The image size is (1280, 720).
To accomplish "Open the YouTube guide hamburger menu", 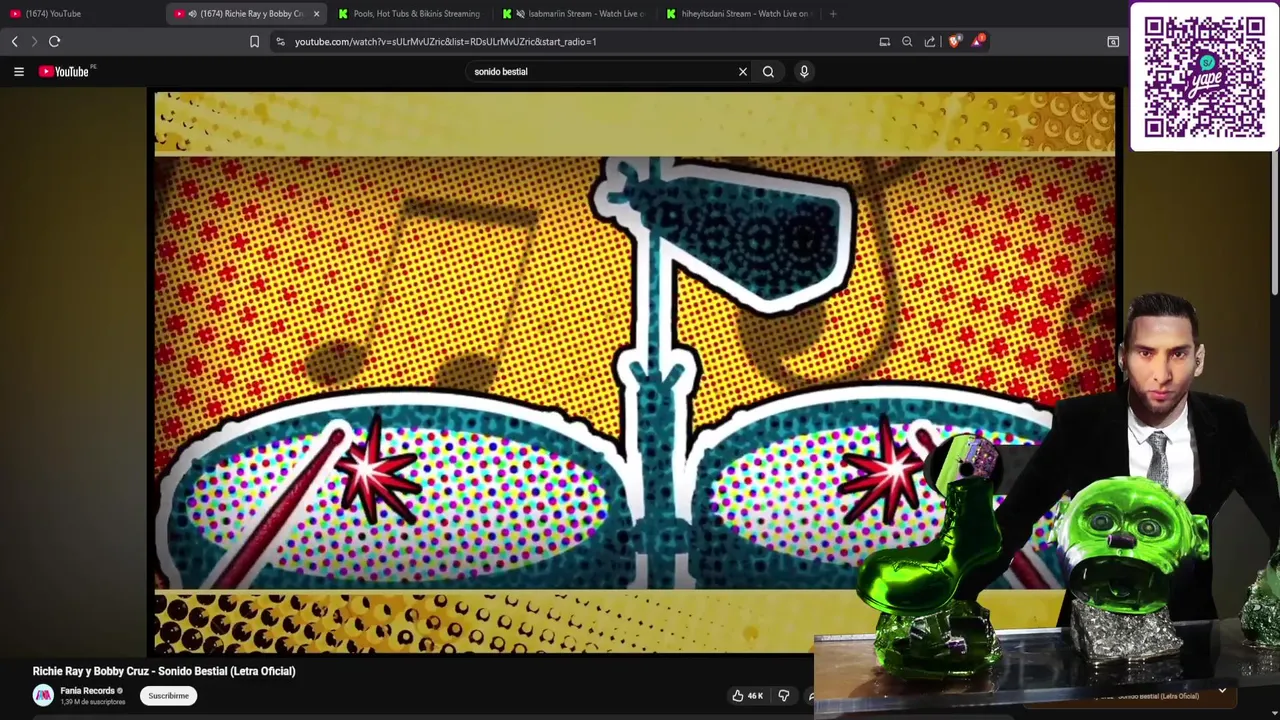I will [x=18, y=71].
